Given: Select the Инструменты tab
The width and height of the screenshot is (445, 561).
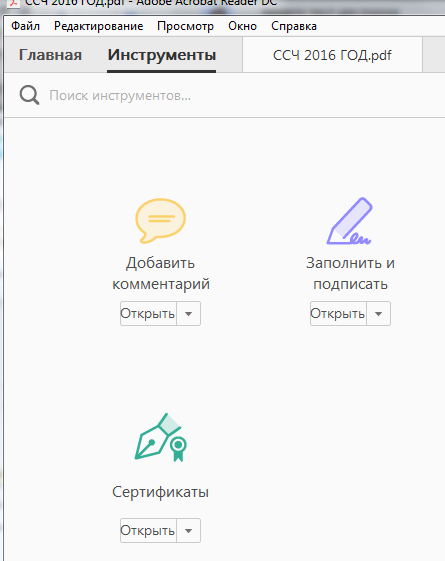Looking at the screenshot, I should (162, 55).
